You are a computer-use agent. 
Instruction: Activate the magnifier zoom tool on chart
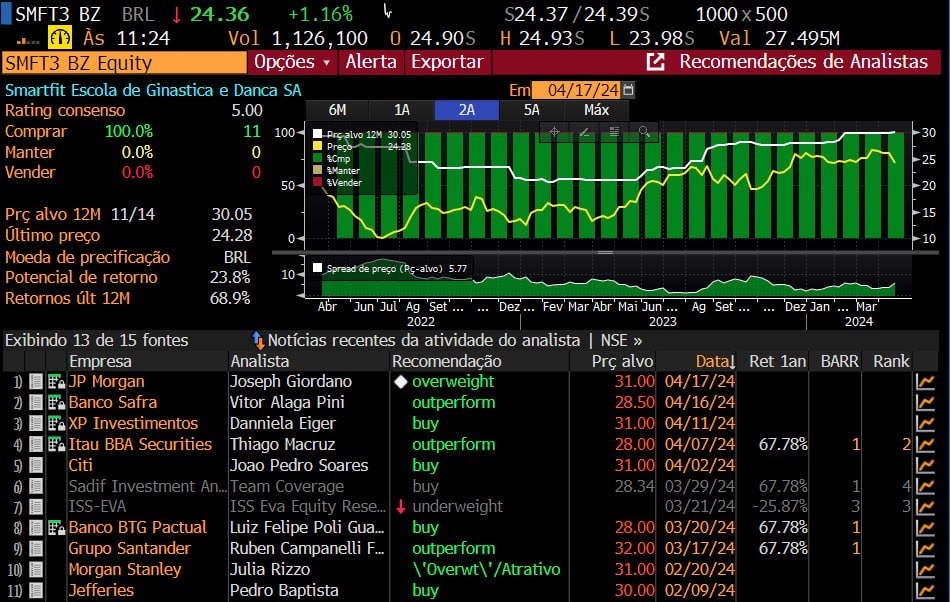(643, 131)
